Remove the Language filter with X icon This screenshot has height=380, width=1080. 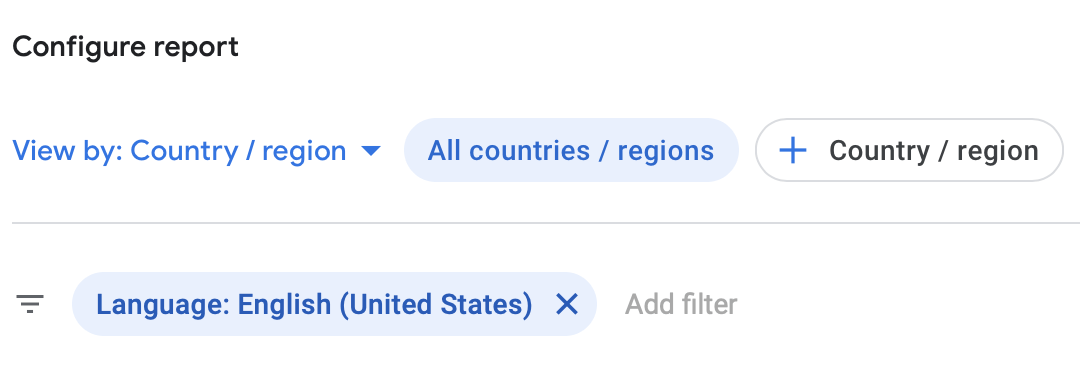click(x=567, y=304)
